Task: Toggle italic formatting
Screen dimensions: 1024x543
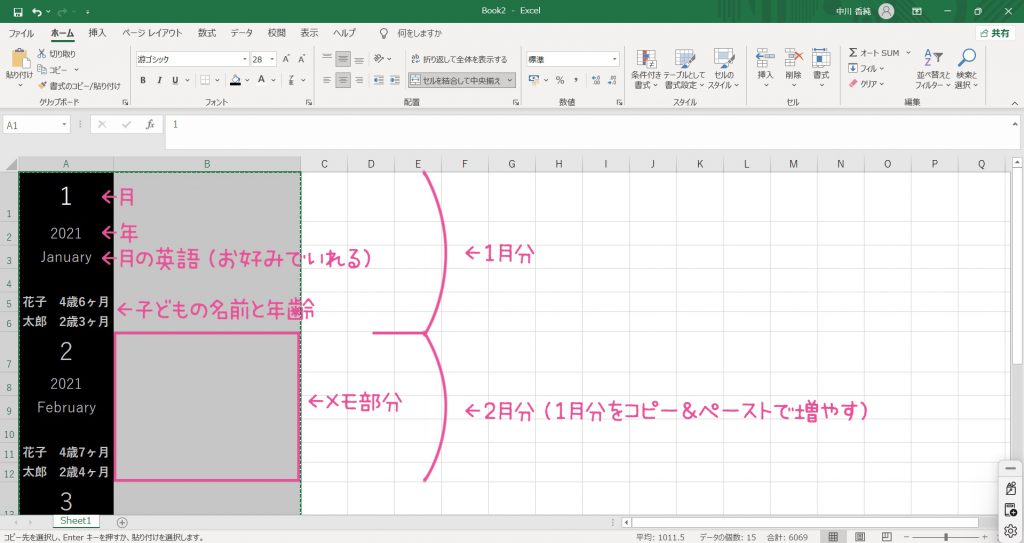Action: click(x=158, y=80)
